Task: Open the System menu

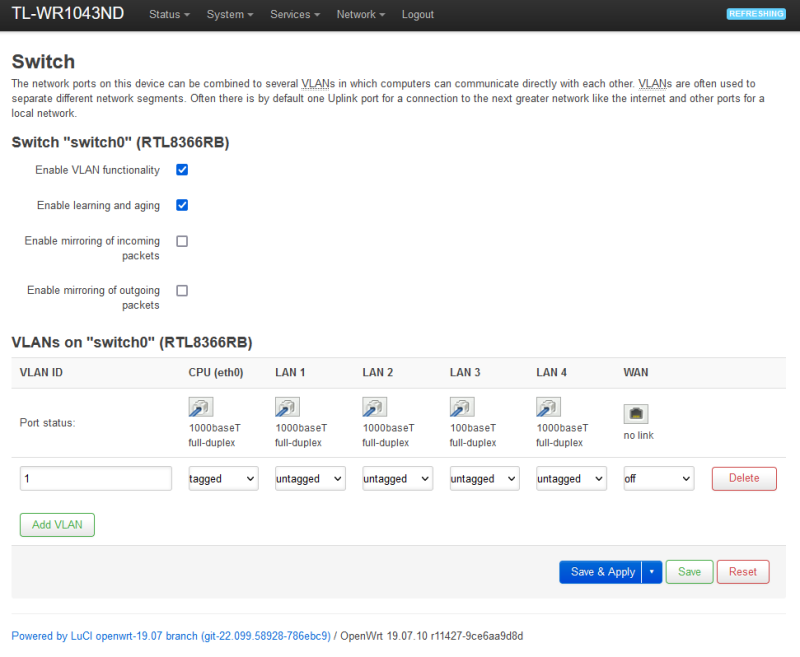Action: pos(230,14)
